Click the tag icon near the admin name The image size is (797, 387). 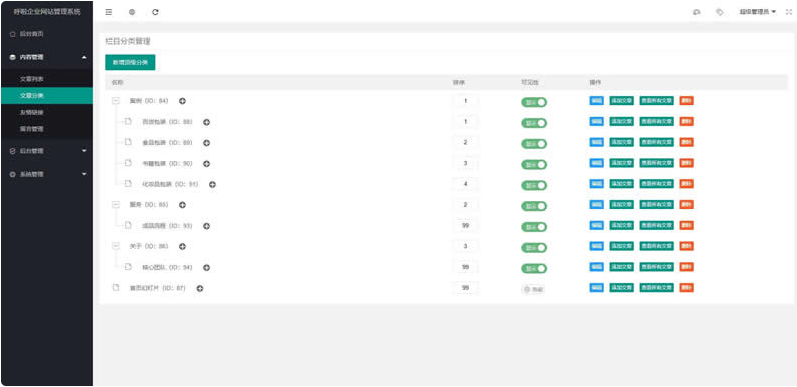pyautogui.click(x=720, y=12)
